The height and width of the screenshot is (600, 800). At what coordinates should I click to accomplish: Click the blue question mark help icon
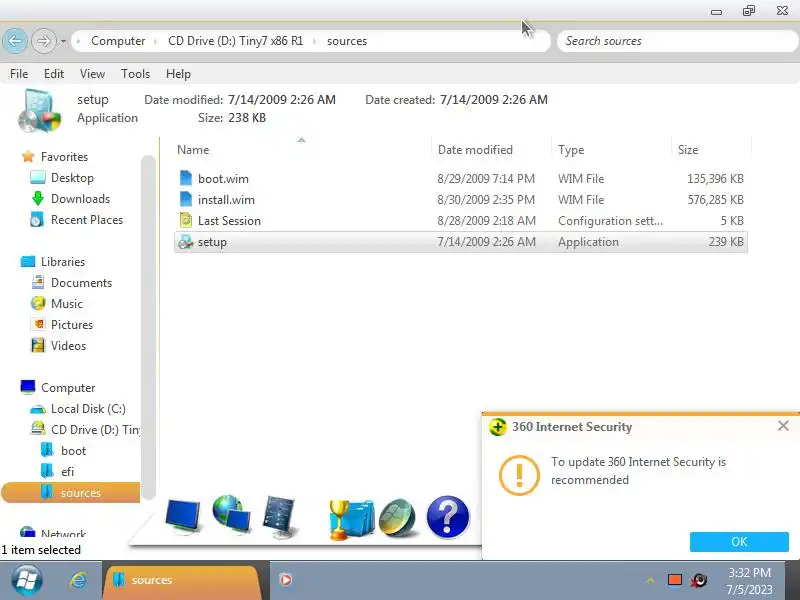[447, 517]
